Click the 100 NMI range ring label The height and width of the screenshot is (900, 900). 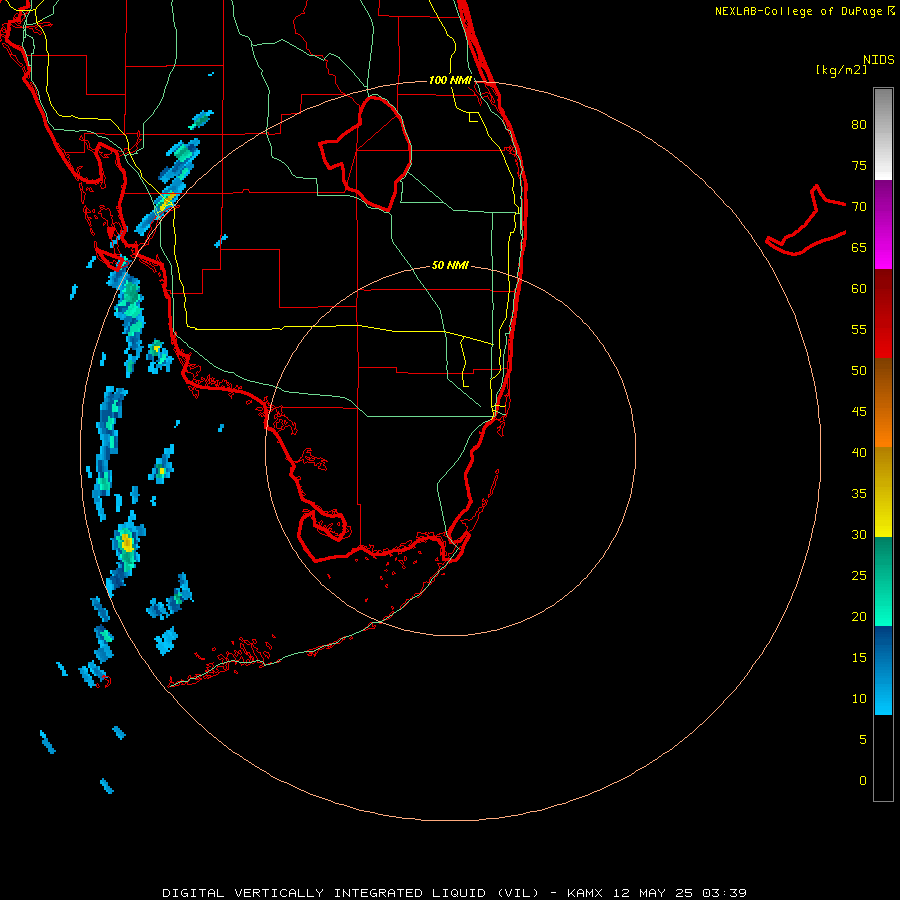[450, 80]
